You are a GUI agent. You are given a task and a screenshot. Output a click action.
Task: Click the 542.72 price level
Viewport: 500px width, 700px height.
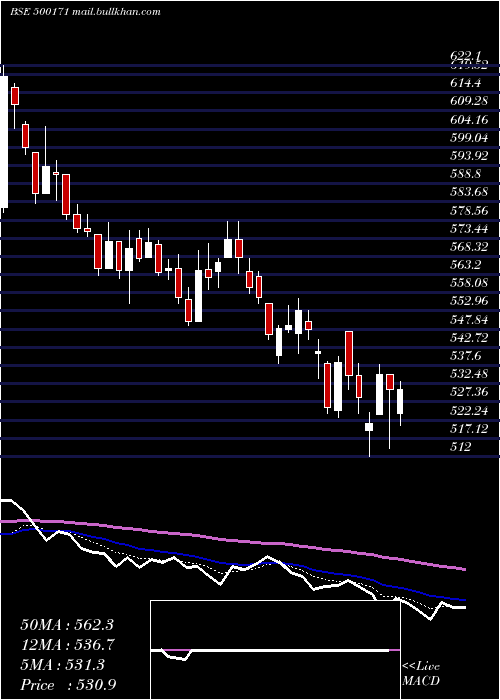coord(469,338)
